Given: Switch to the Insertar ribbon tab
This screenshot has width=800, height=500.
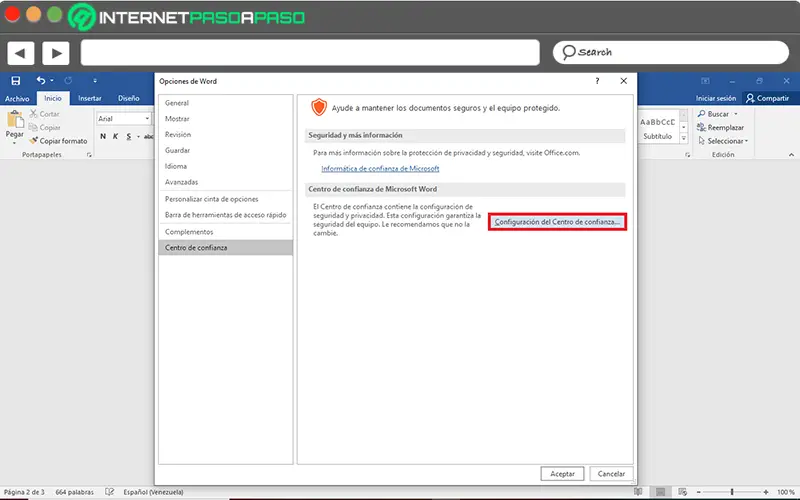Looking at the screenshot, I should click(90, 98).
